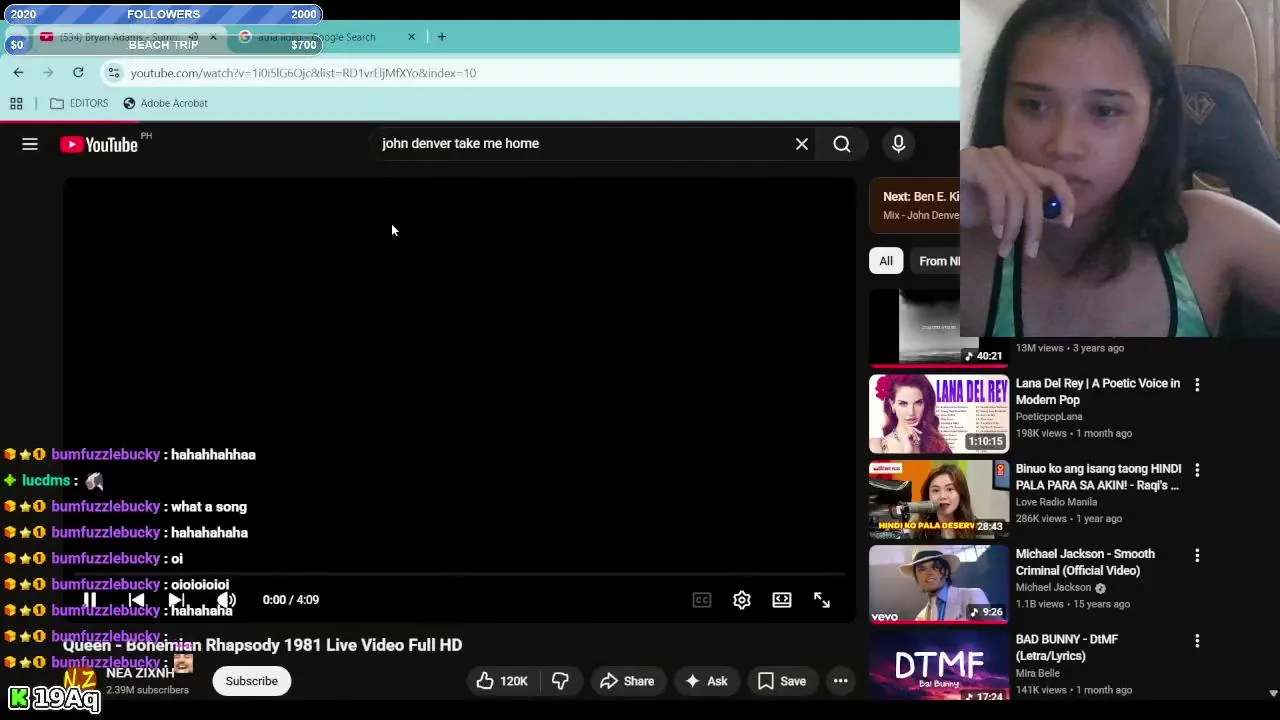Toggle closed captions on the player
This screenshot has width=1280, height=720.
[x=702, y=600]
